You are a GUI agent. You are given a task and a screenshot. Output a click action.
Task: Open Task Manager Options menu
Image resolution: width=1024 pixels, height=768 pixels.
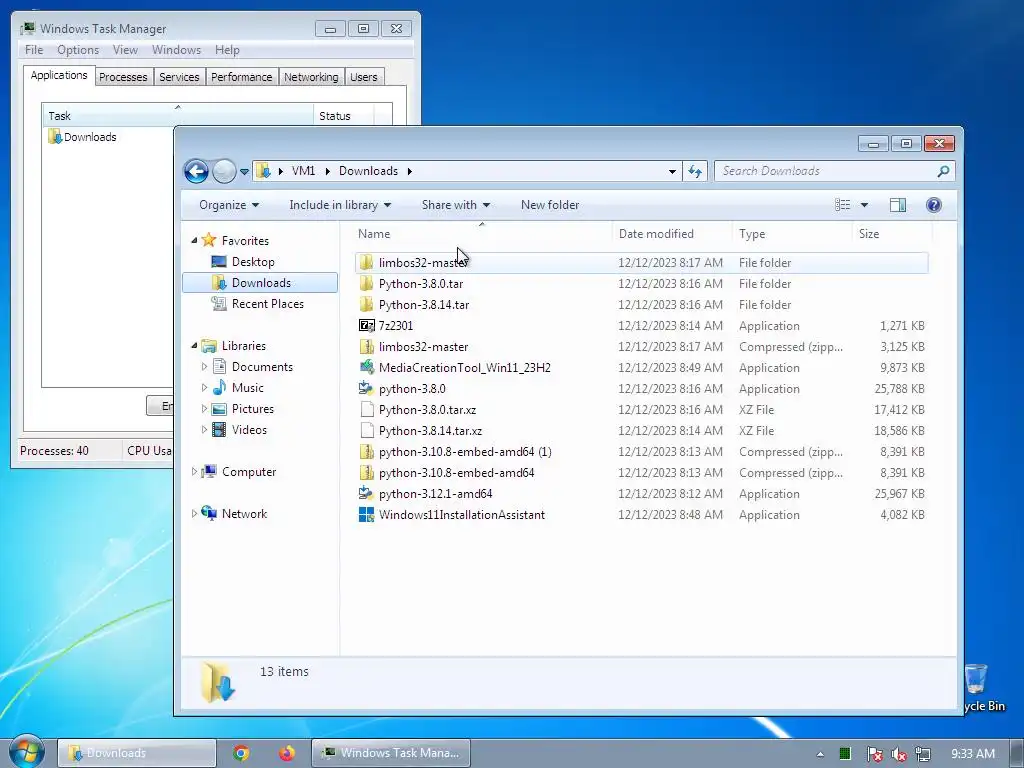point(78,50)
